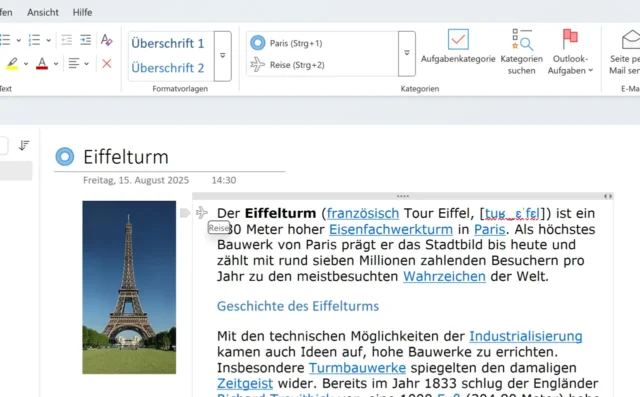Click the phonetic transcription link
The image size is (640, 397).
[512, 213]
